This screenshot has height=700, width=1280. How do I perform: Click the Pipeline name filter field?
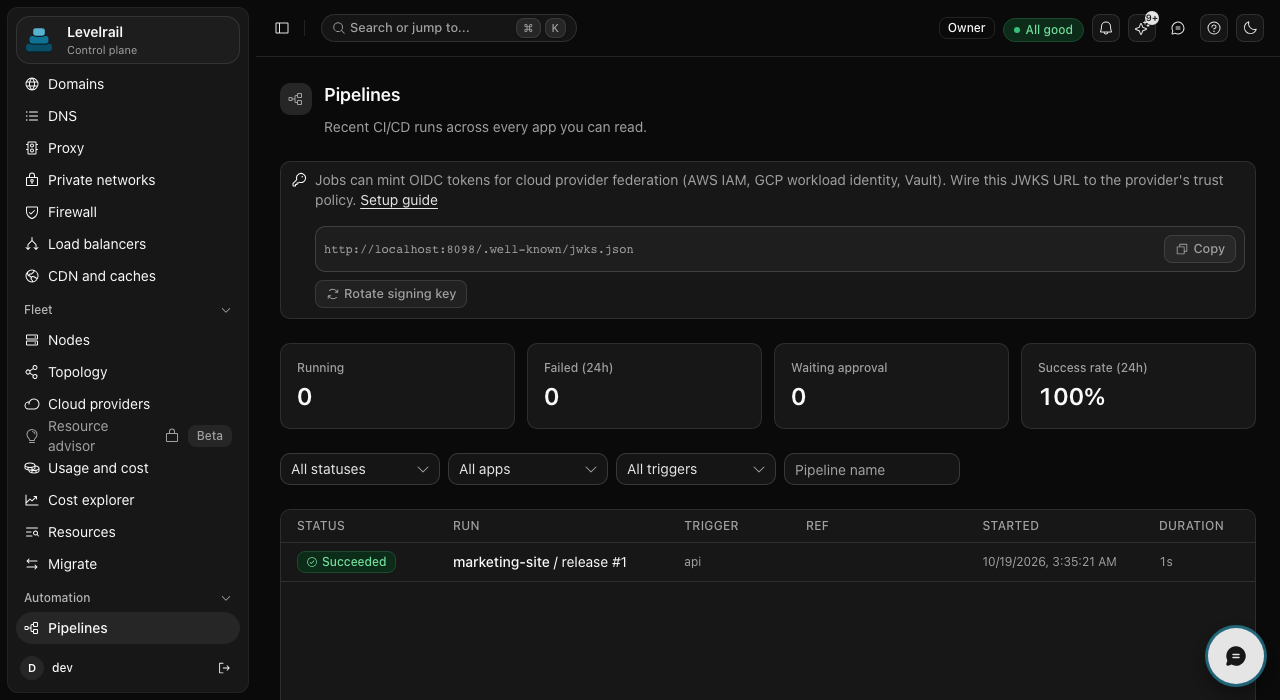[872, 469]
